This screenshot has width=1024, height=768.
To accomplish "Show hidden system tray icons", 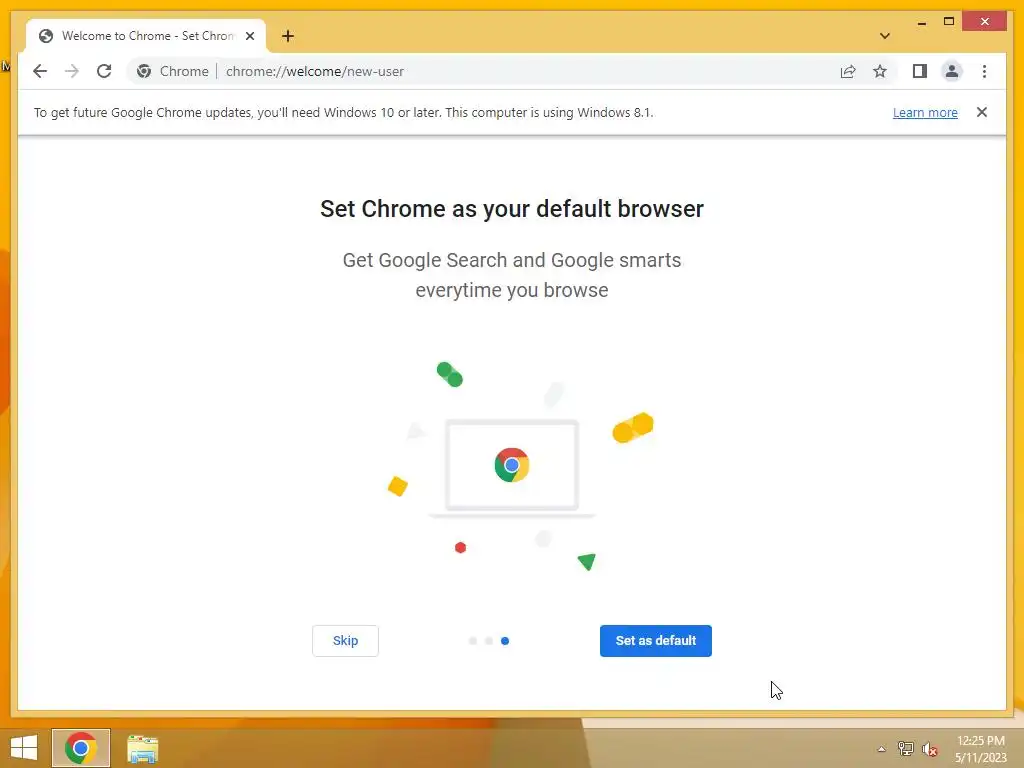I will click(x=881, y=749).
